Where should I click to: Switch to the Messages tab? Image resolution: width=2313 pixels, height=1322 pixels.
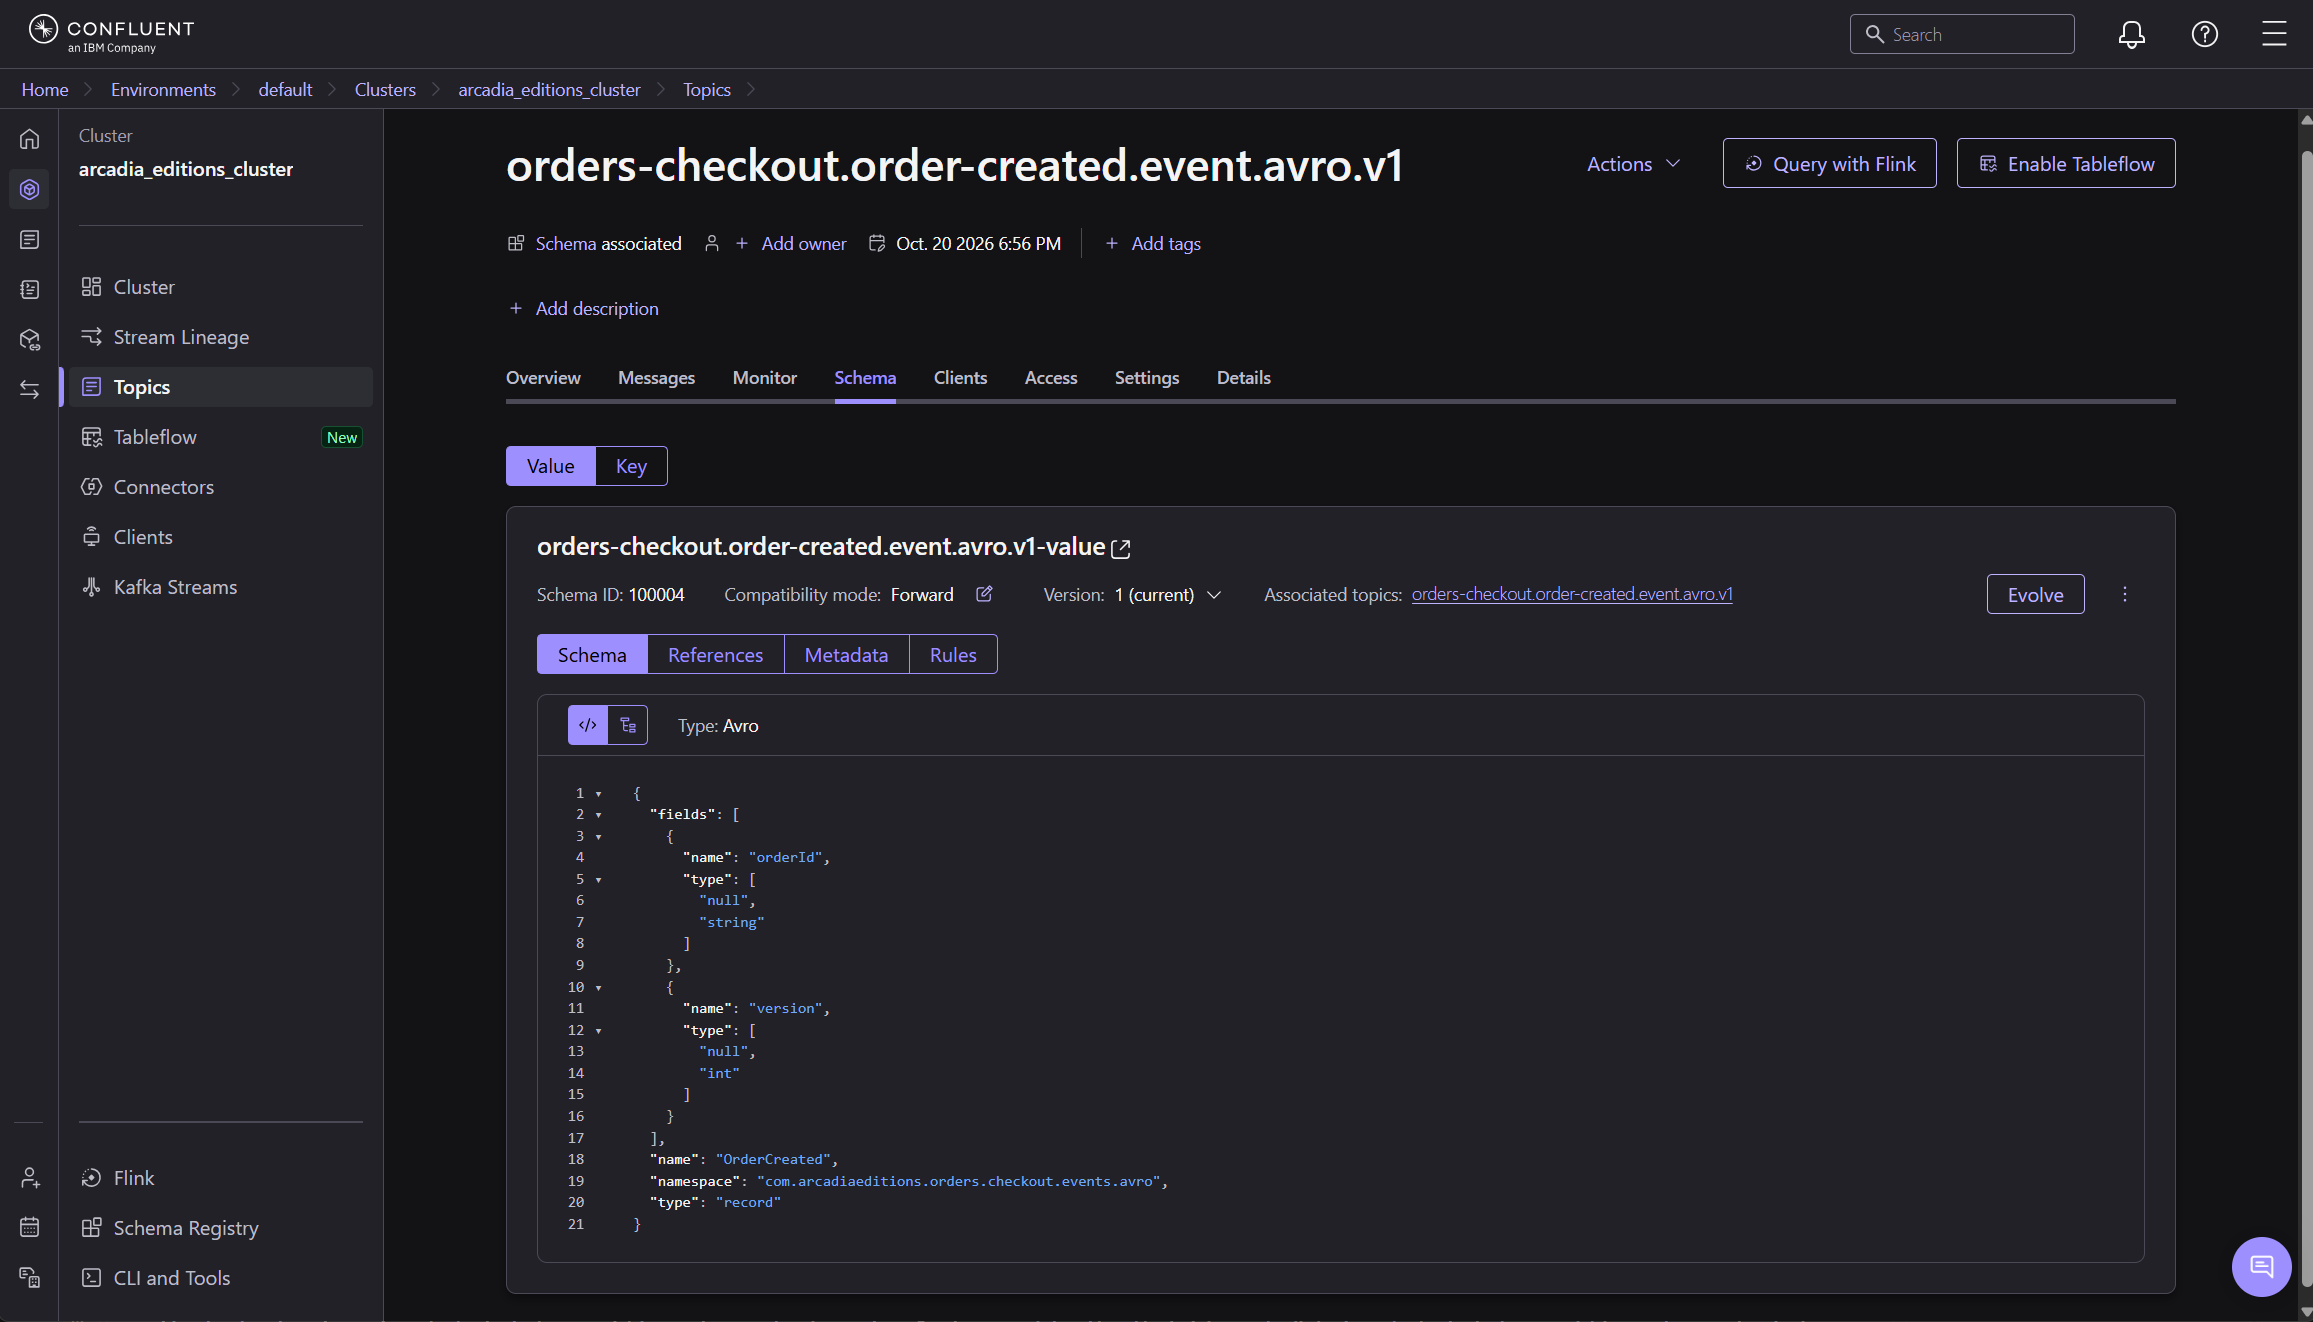(x=656, y=378)
